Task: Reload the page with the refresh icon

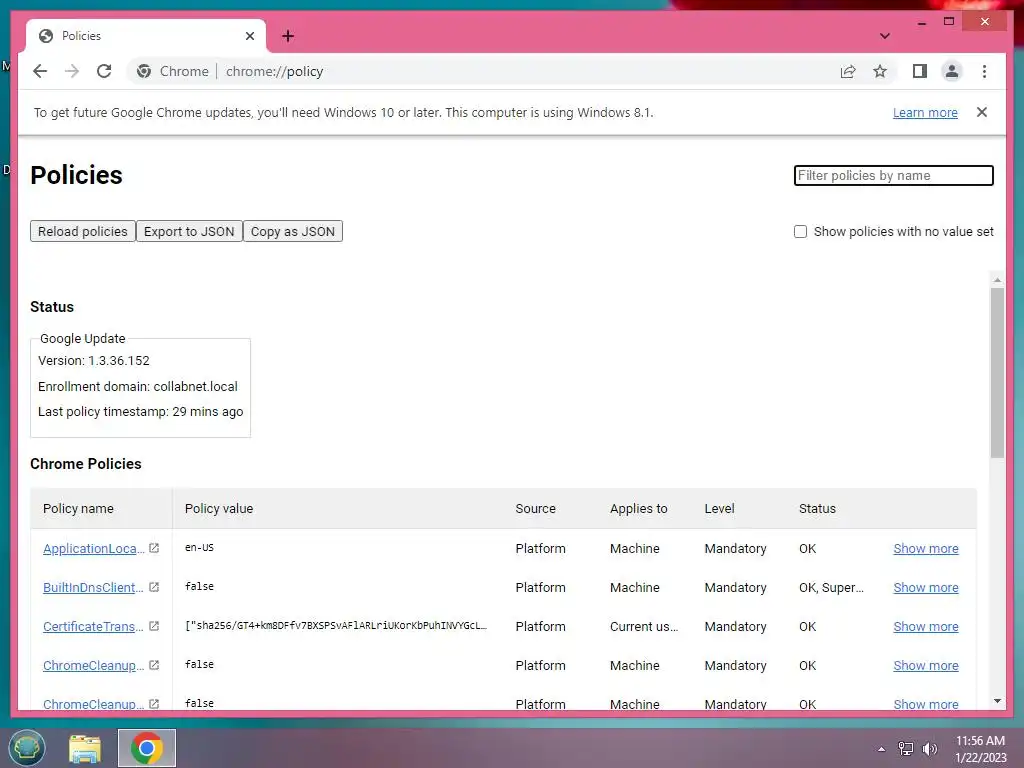Action: point(104,71)
